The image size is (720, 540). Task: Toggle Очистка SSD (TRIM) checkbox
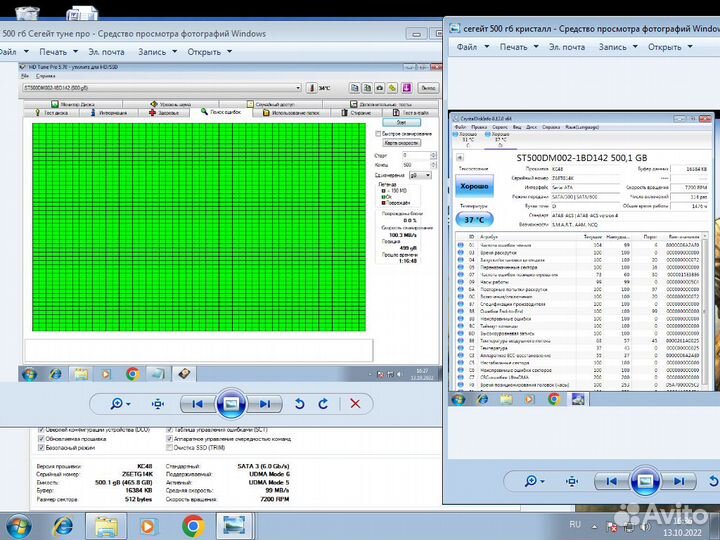169,447
